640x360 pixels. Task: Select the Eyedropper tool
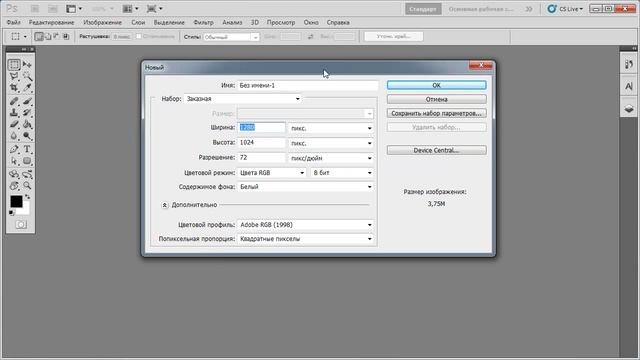(x=27, y=88)
